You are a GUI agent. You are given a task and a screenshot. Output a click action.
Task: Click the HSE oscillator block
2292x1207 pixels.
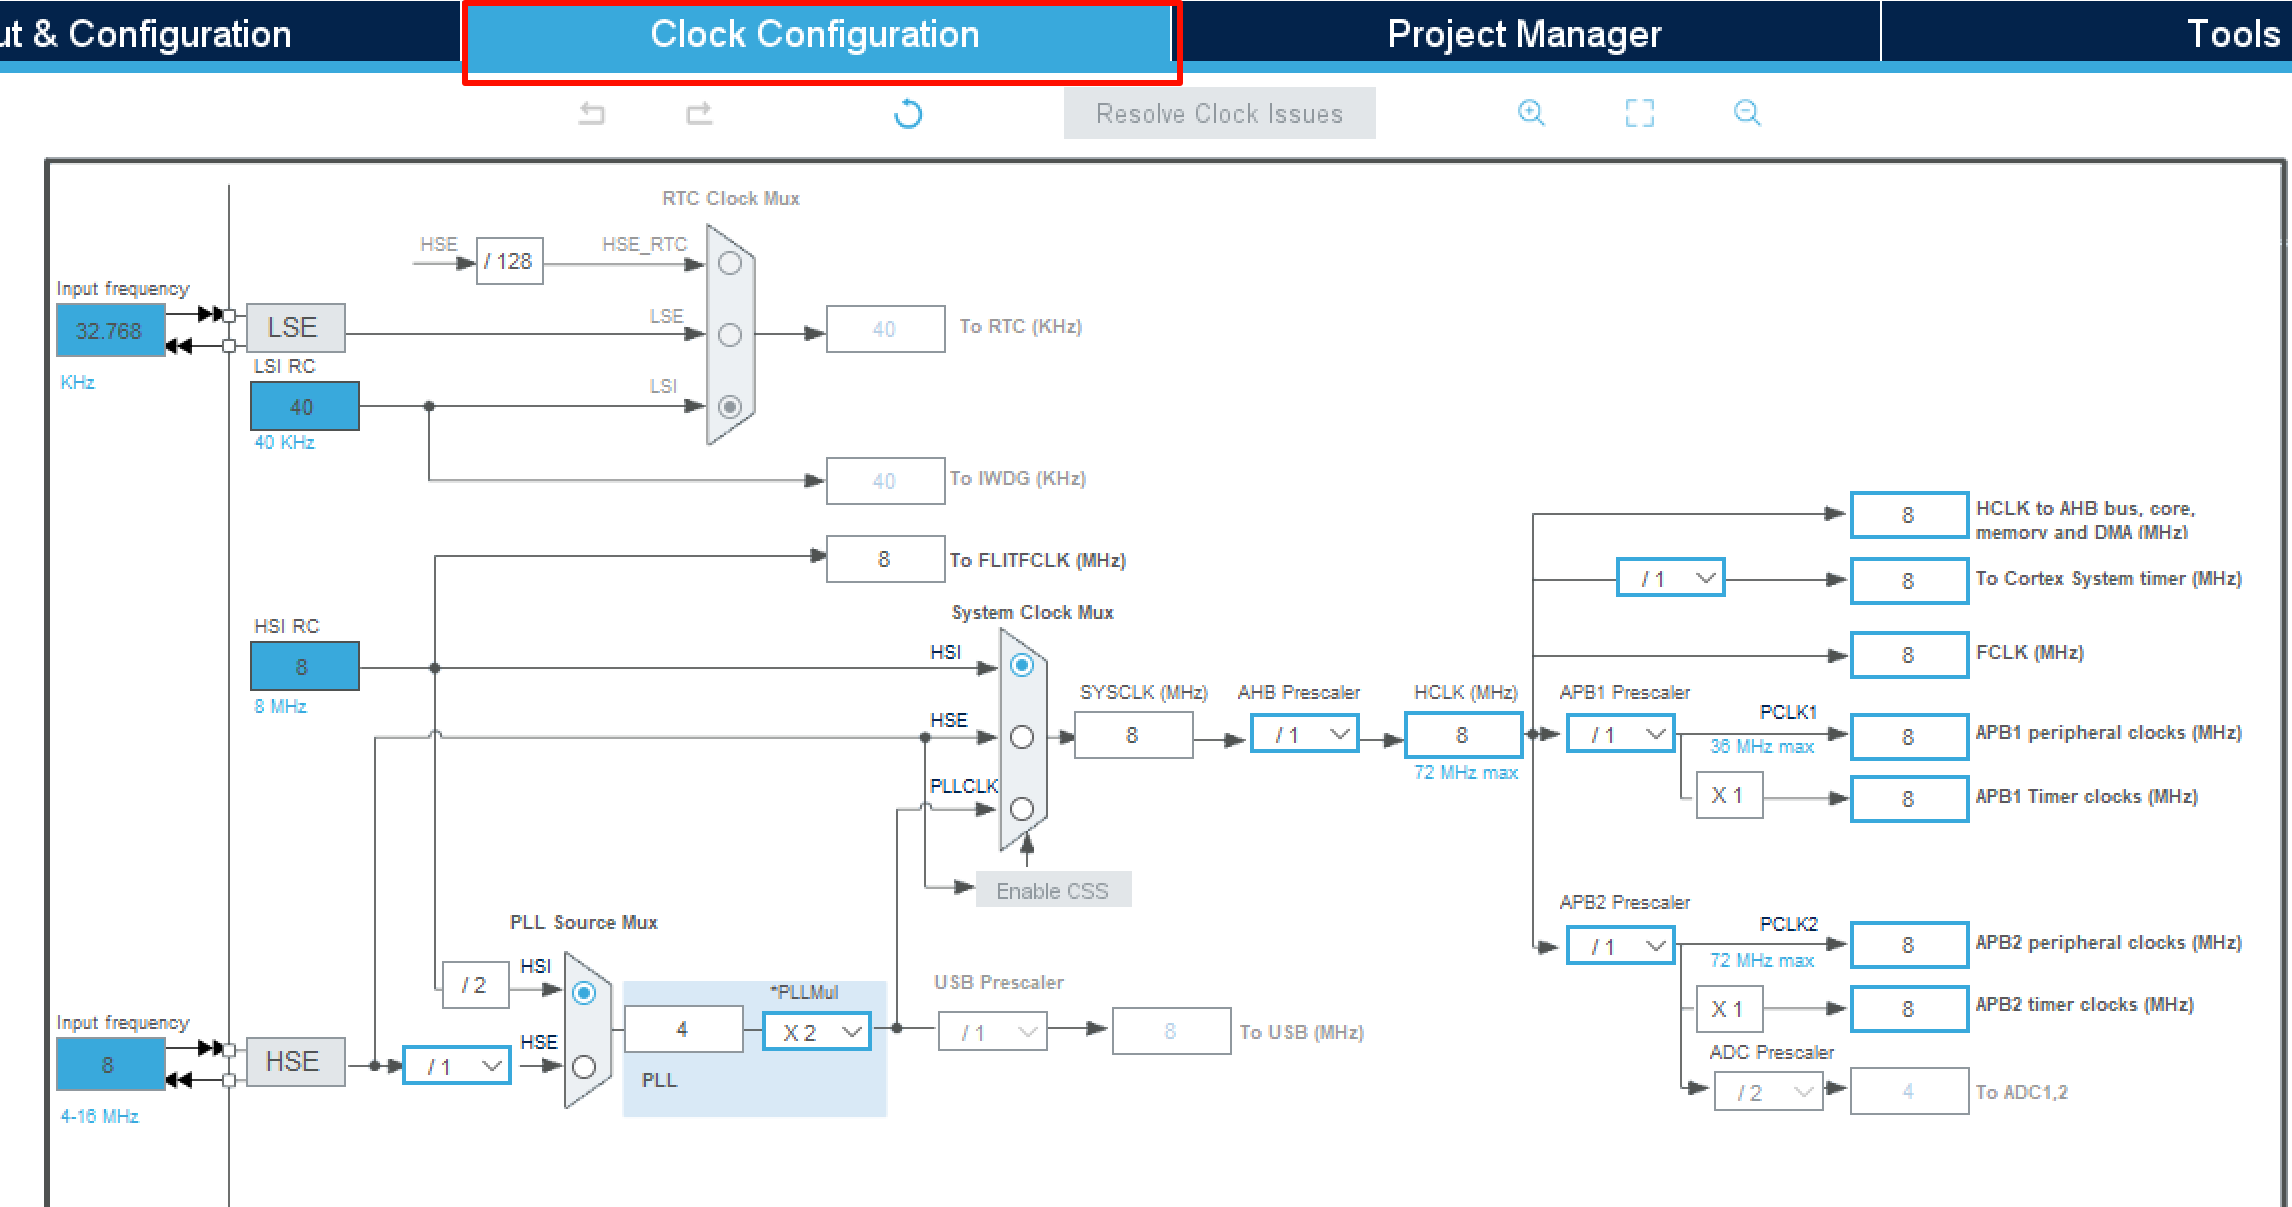295,1062
